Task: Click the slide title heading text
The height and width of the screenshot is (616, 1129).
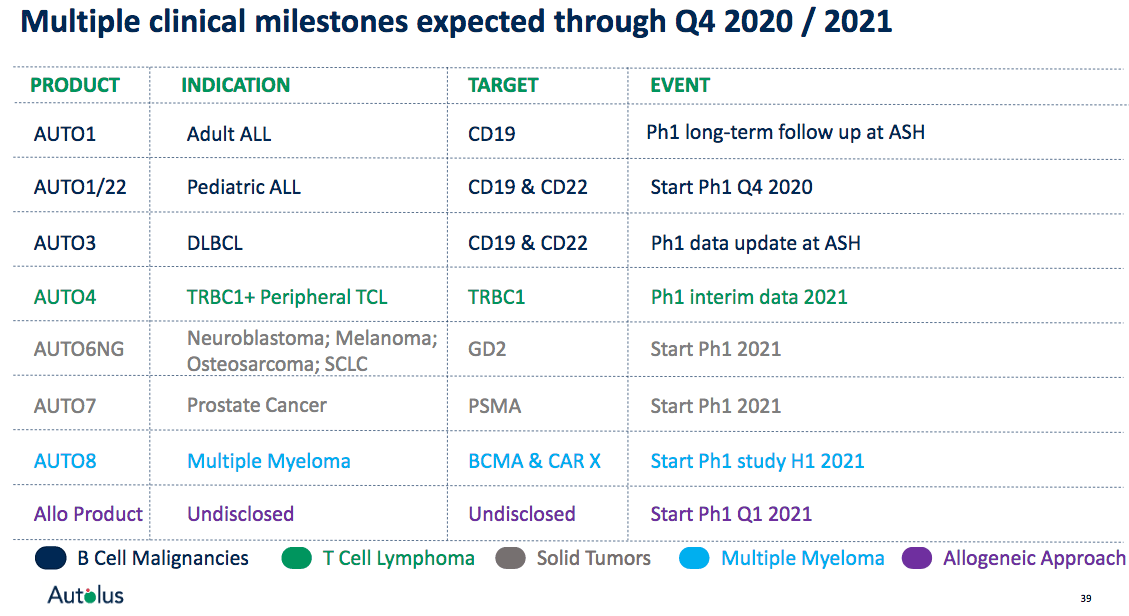Action: point(456,22)
